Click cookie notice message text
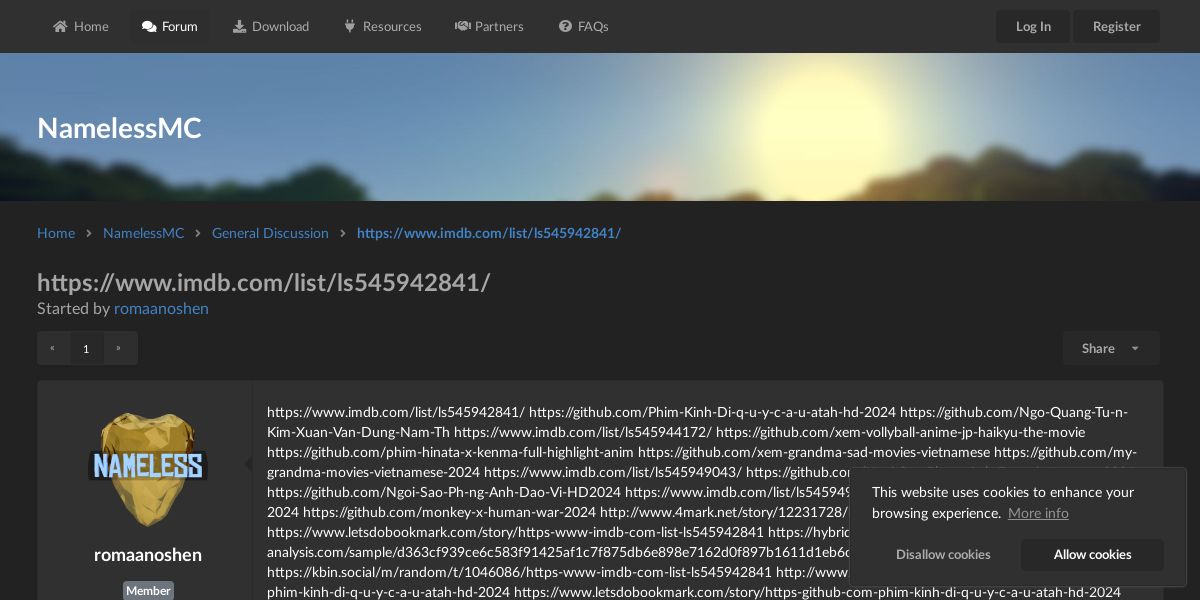Image resolution: width=1200 pixels, height=600 pixels. click(x=1003, y=502)
